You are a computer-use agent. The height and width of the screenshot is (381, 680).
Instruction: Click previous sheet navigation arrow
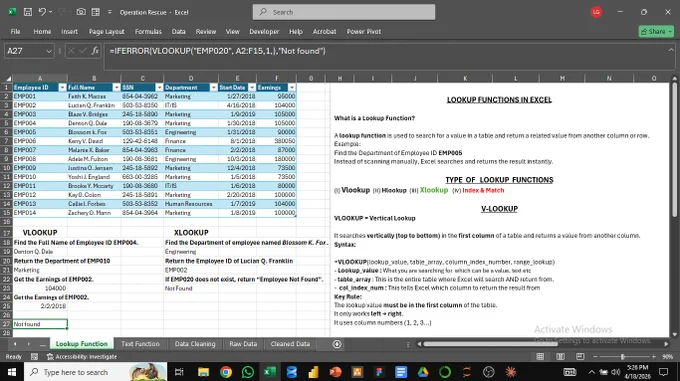15,344
